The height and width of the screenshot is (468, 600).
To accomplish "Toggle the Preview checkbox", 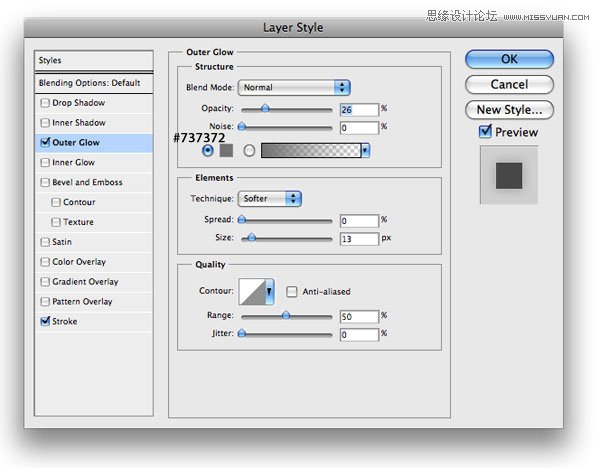I will point(486,132).
